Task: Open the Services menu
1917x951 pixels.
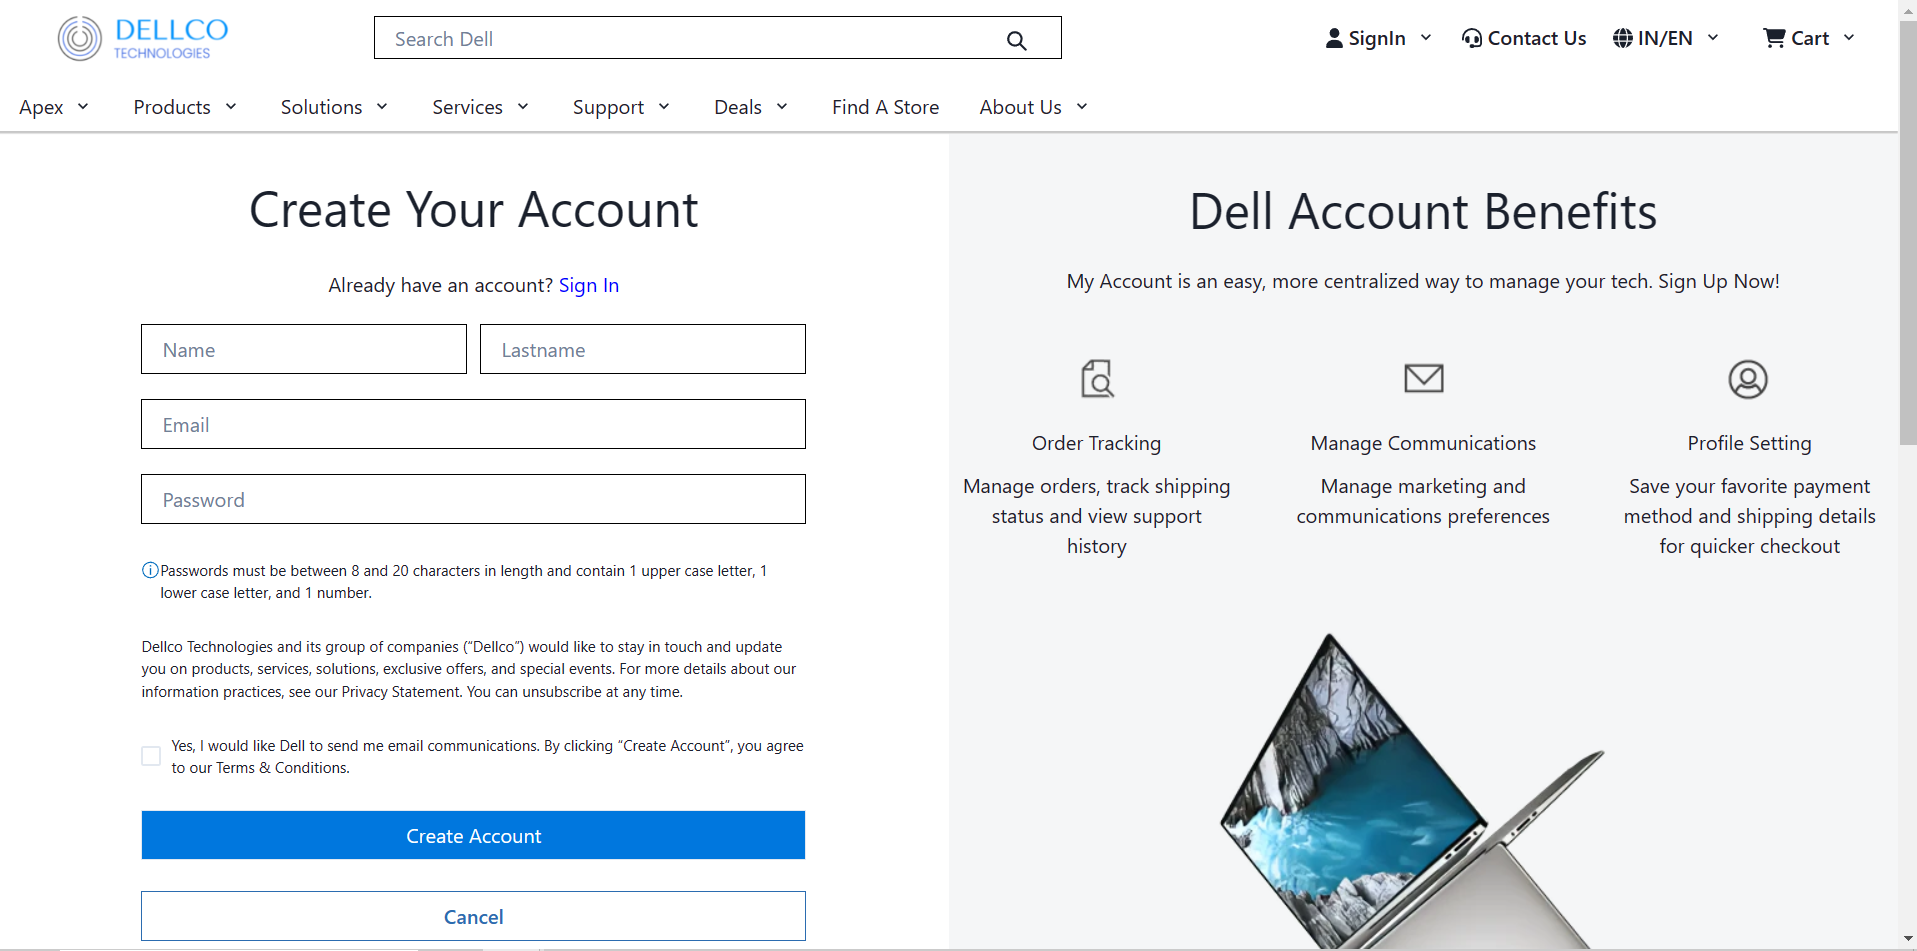Action: [467, 107]
